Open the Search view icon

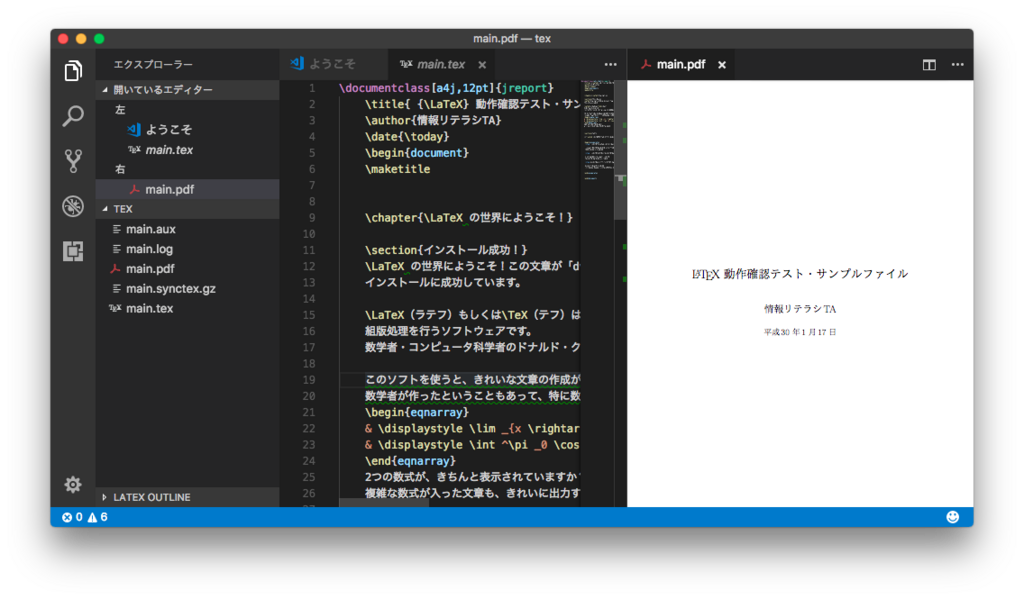[x=73, y=116]
